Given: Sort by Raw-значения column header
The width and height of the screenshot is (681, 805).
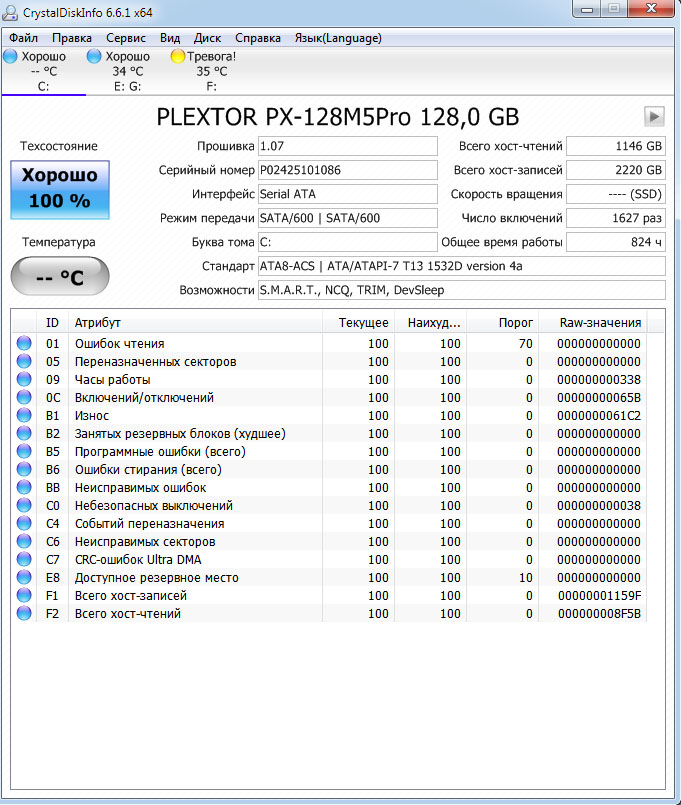Looking at the screenshot, I should (x=593, y=323).
